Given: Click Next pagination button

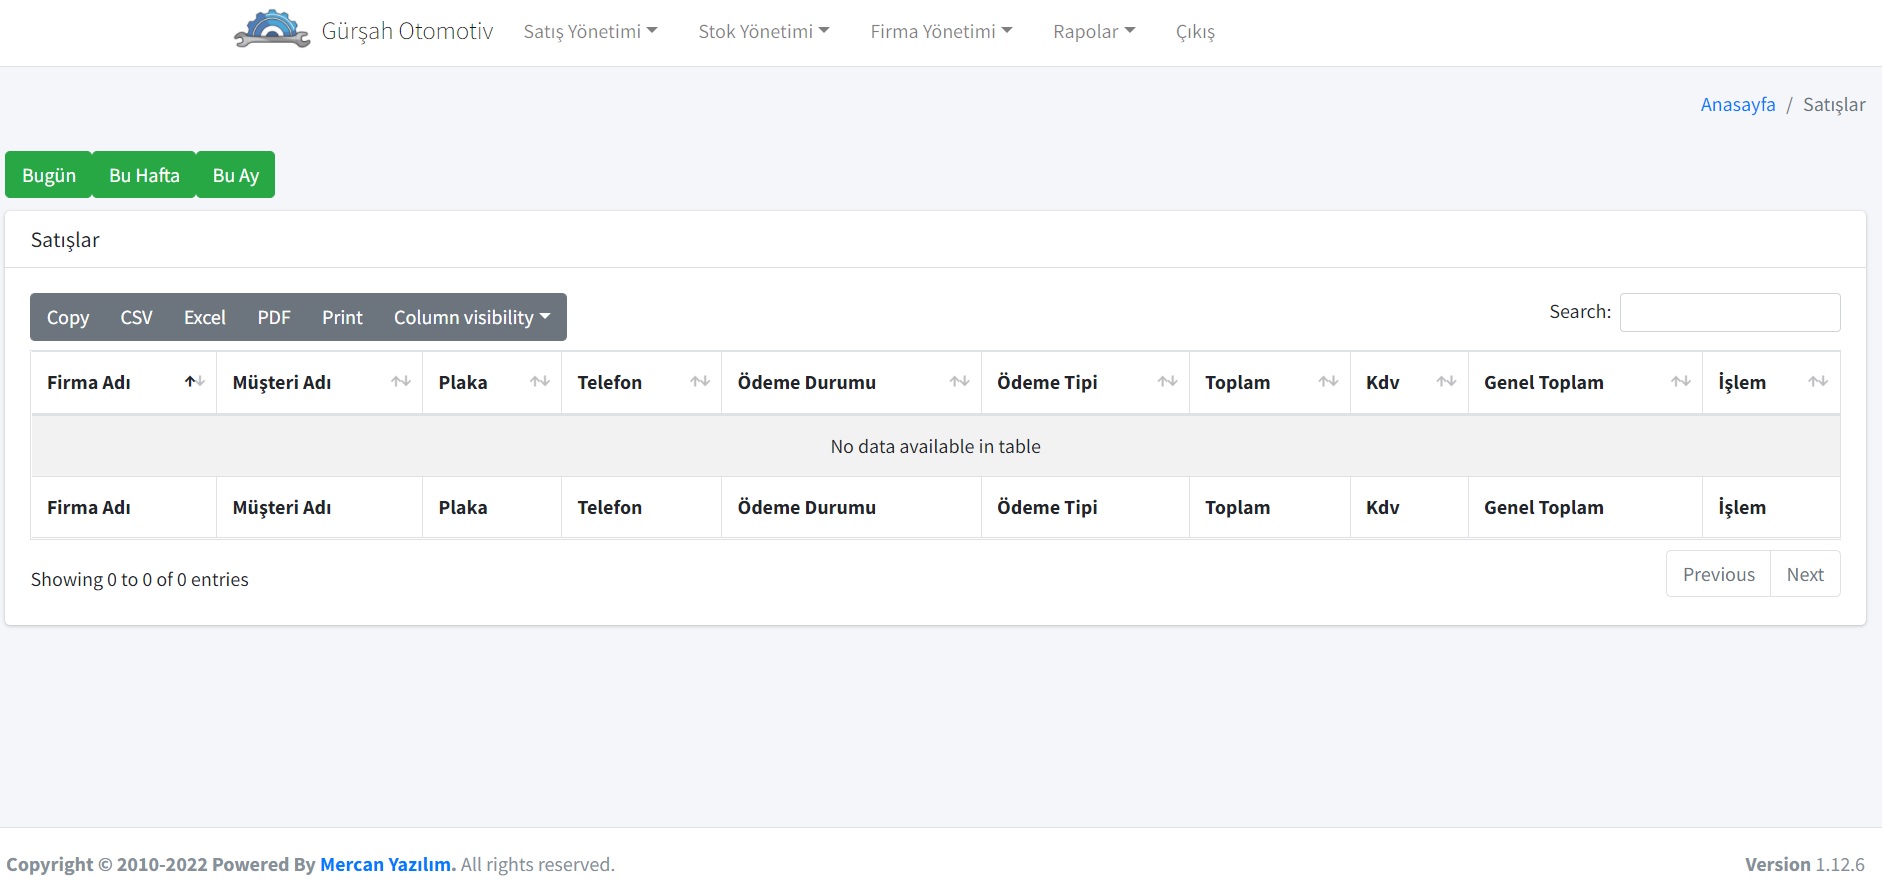Looking at the screenshot, I should pyautogui.click(x=1804, y=574).
